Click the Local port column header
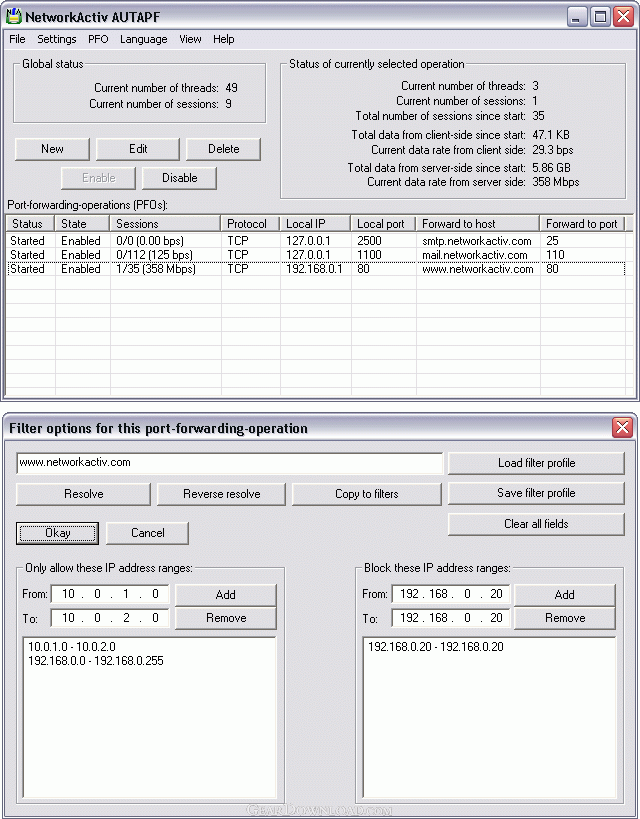640x819 pixels. [x=383, y=224]
